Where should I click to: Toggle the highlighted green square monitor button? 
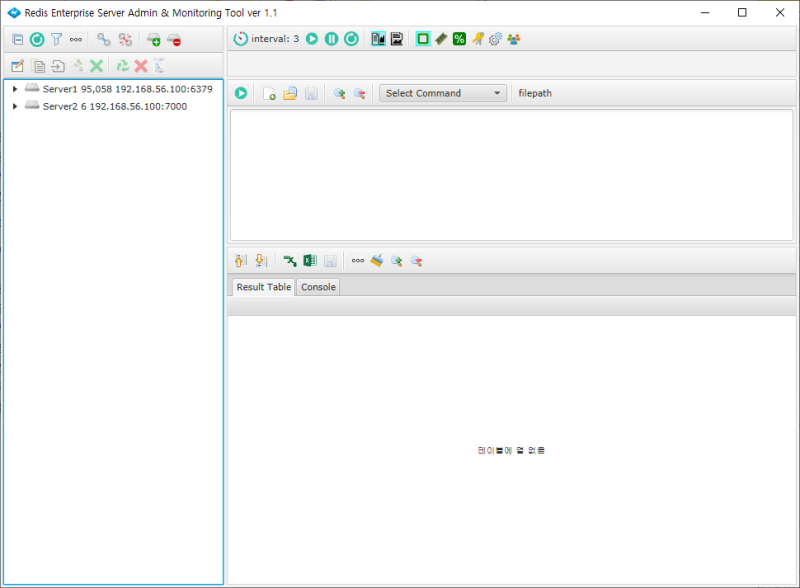point(422,39)
